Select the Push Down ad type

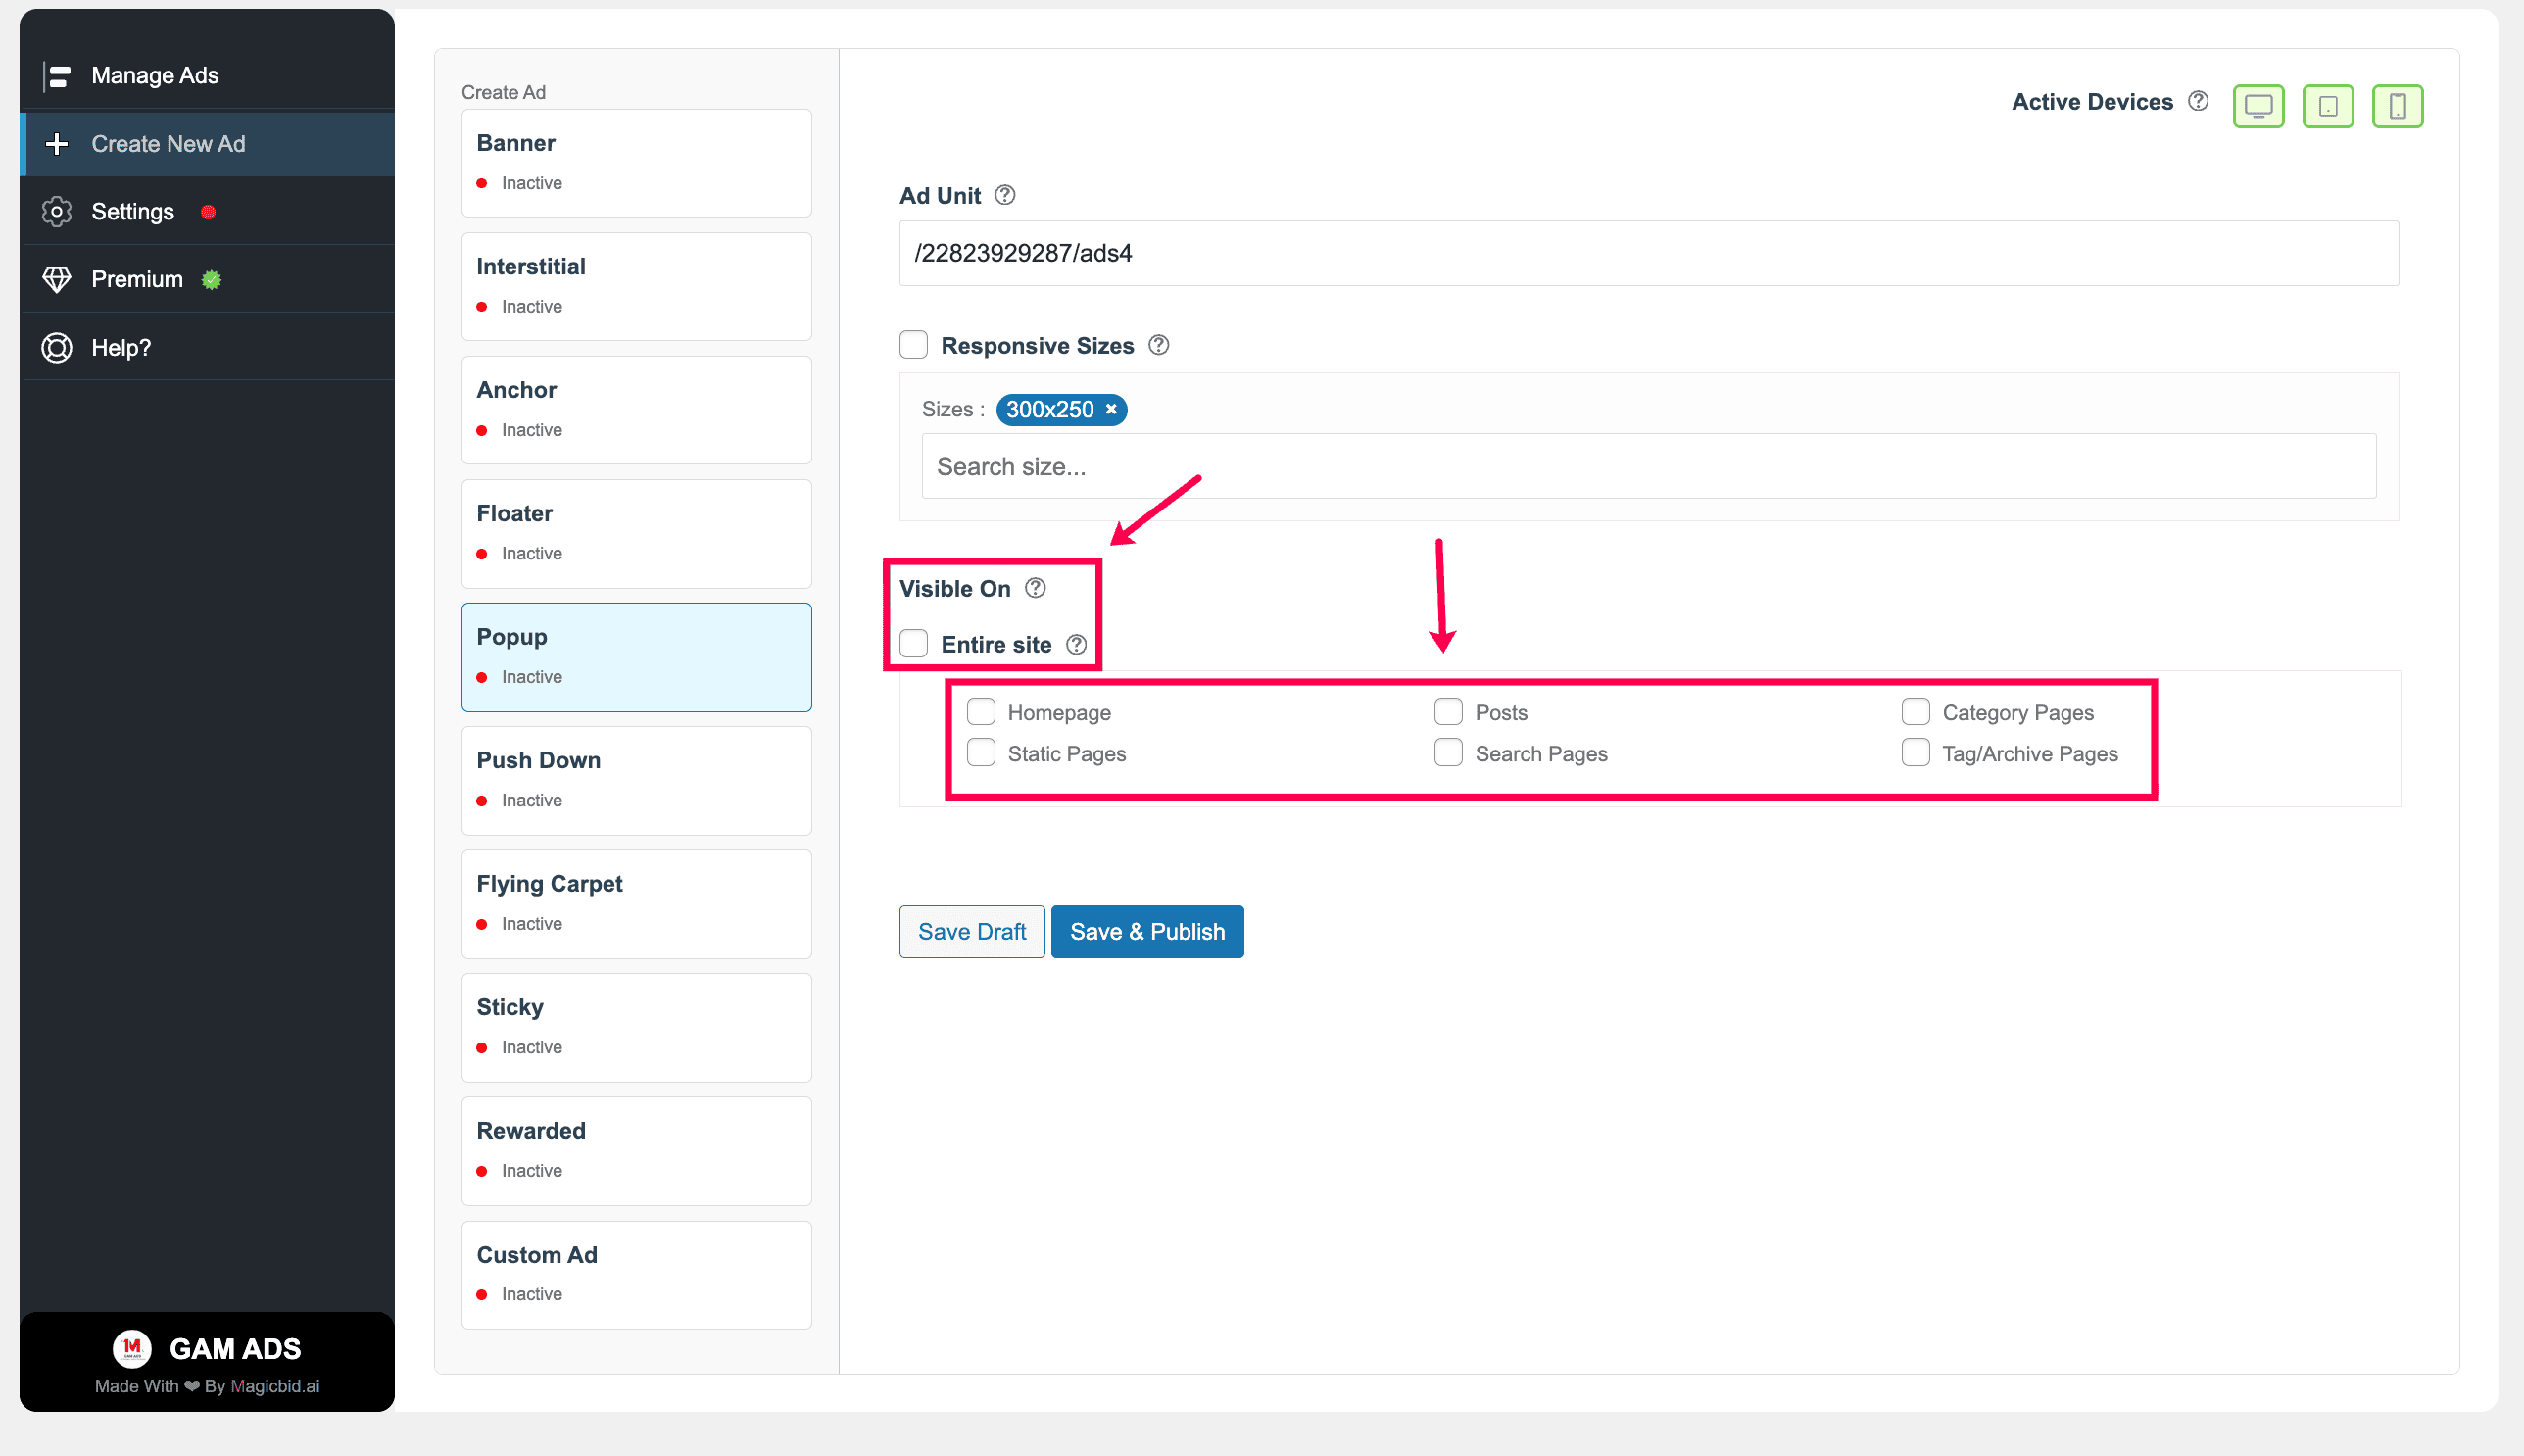click(636, 780)
